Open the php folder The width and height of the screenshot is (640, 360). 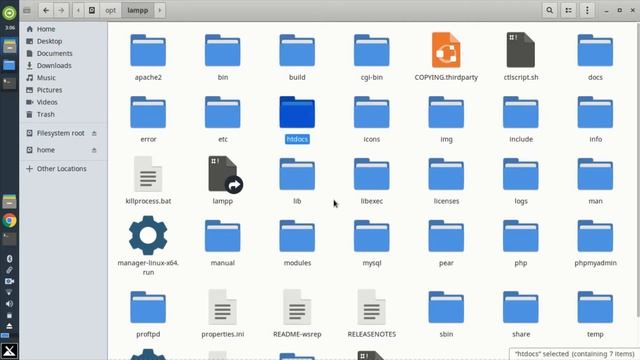point(521,236)
